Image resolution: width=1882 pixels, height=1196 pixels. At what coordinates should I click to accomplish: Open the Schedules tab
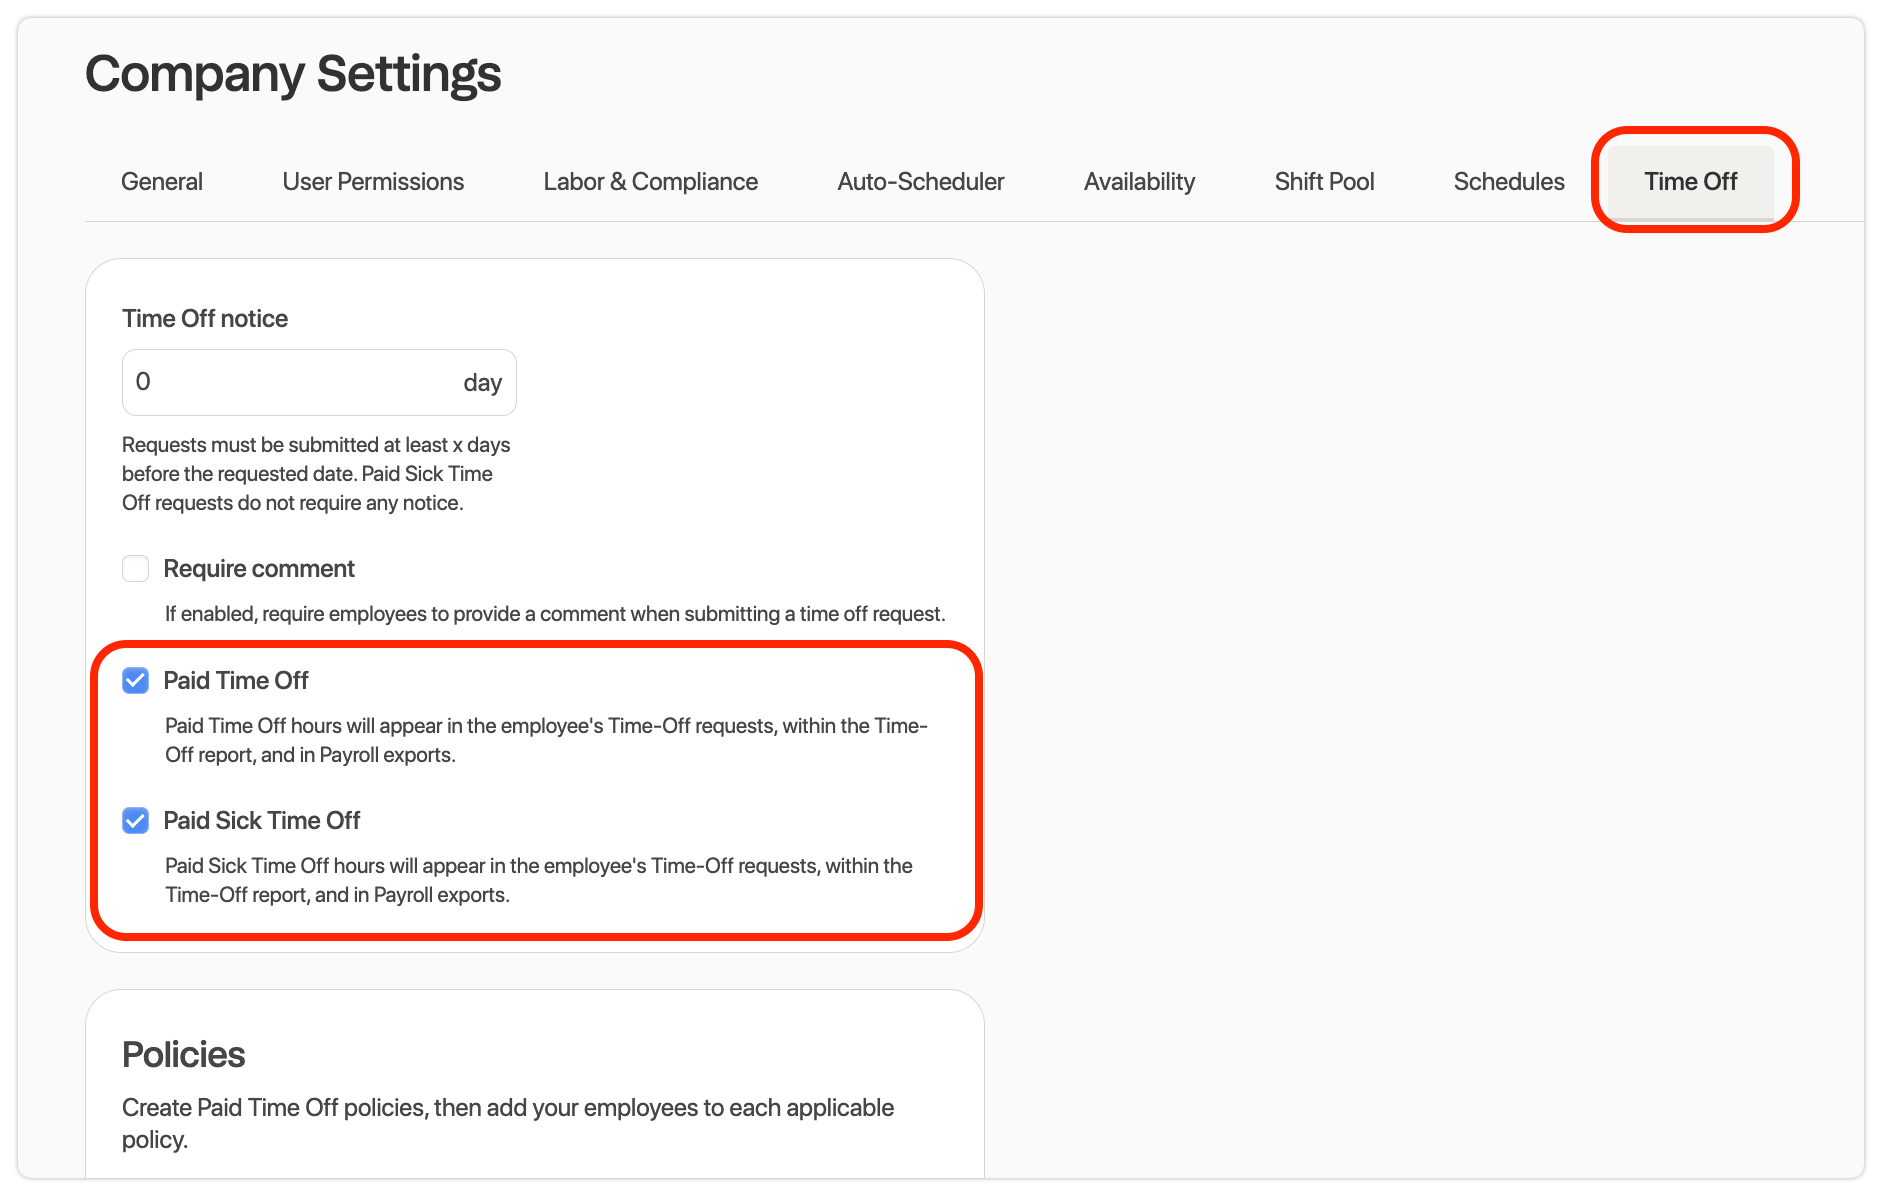coord(1508,182)
